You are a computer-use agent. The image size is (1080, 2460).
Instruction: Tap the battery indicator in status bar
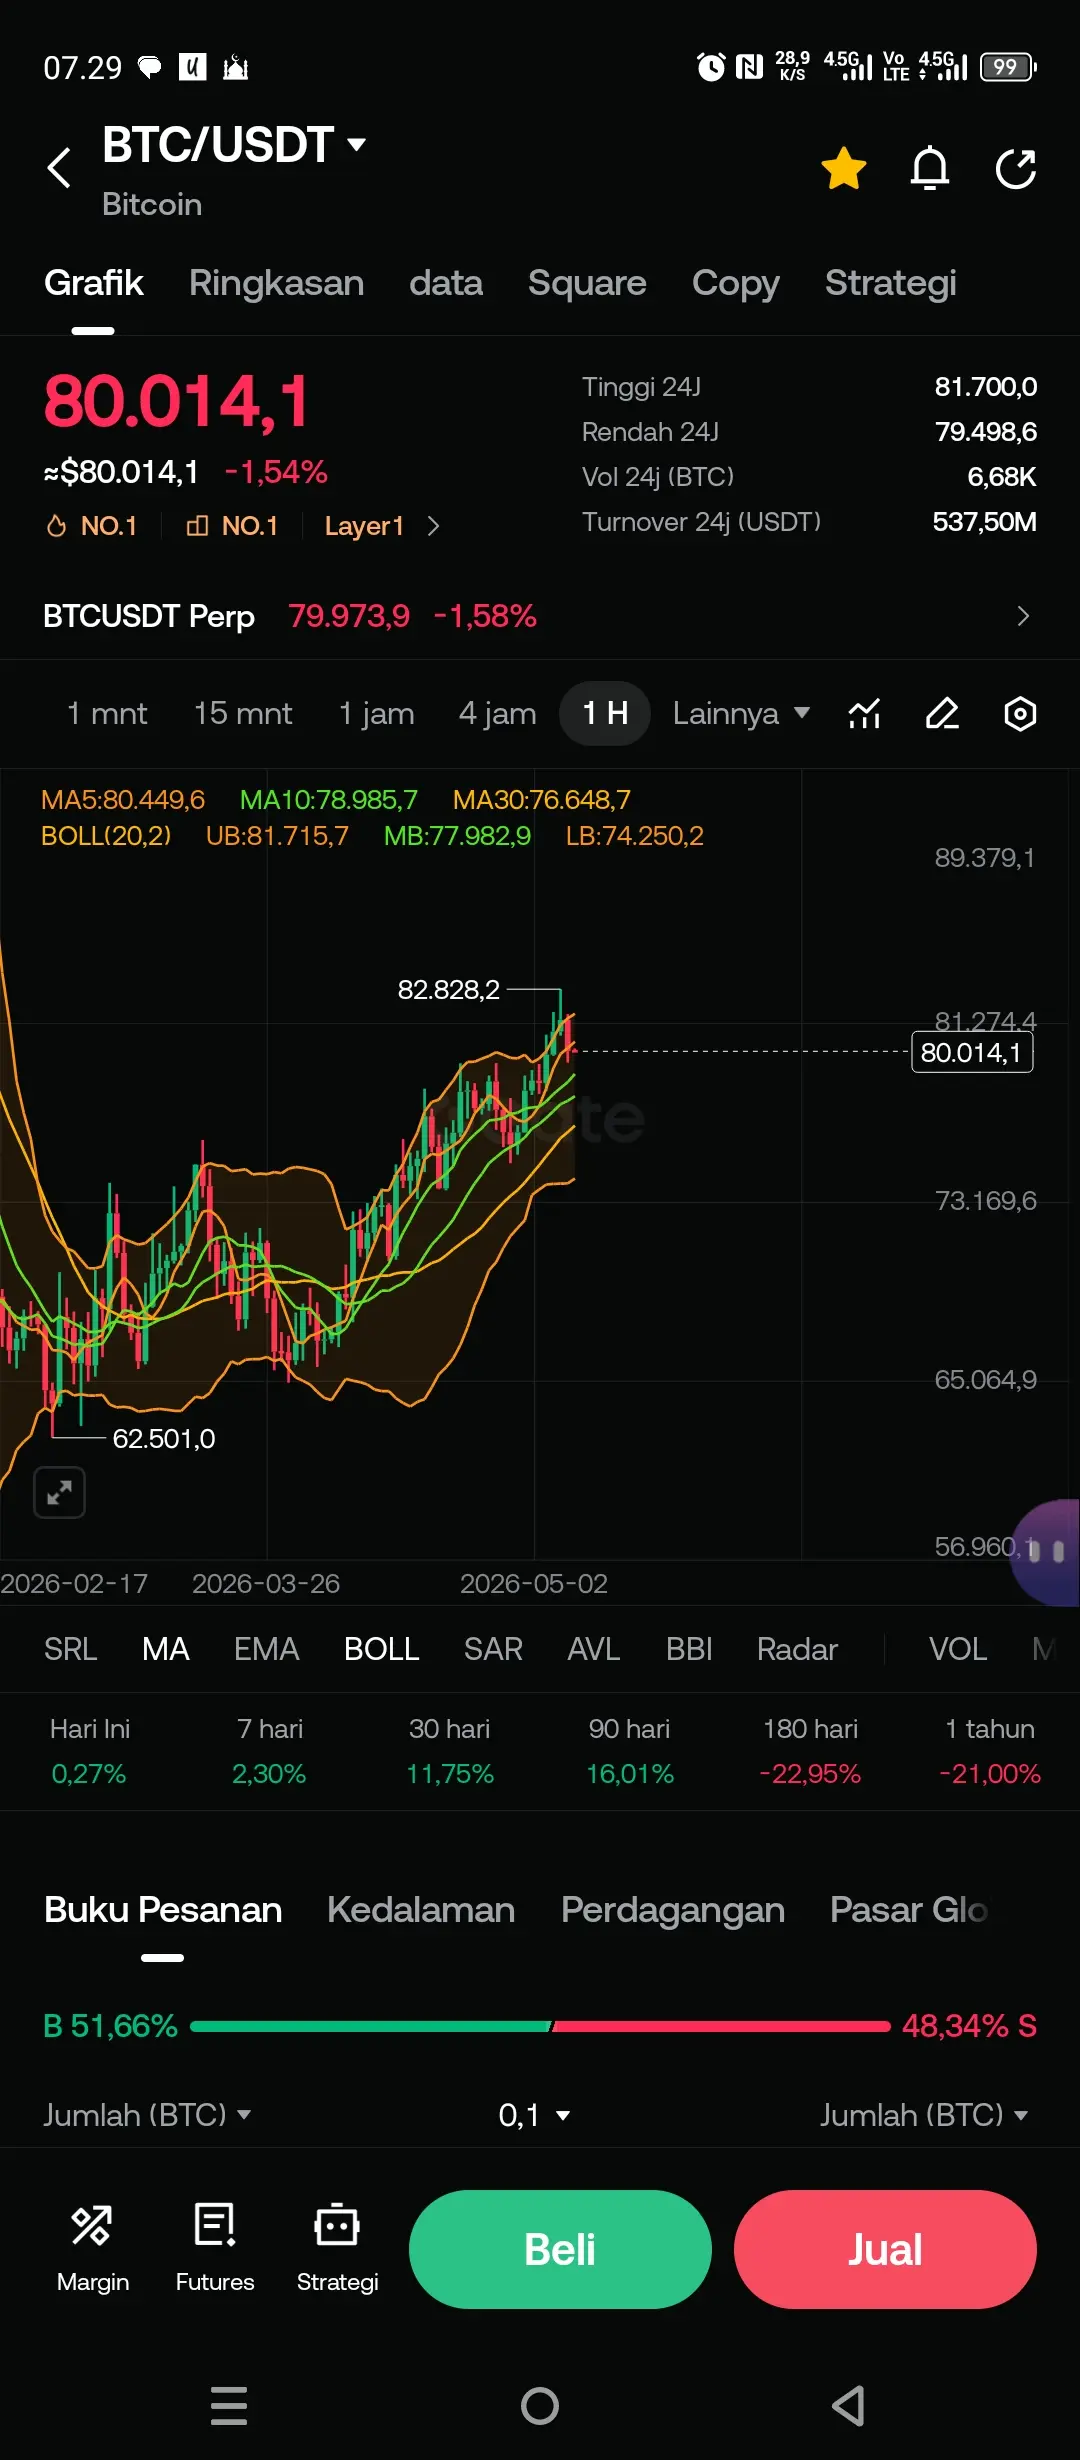click(1008, 67)
